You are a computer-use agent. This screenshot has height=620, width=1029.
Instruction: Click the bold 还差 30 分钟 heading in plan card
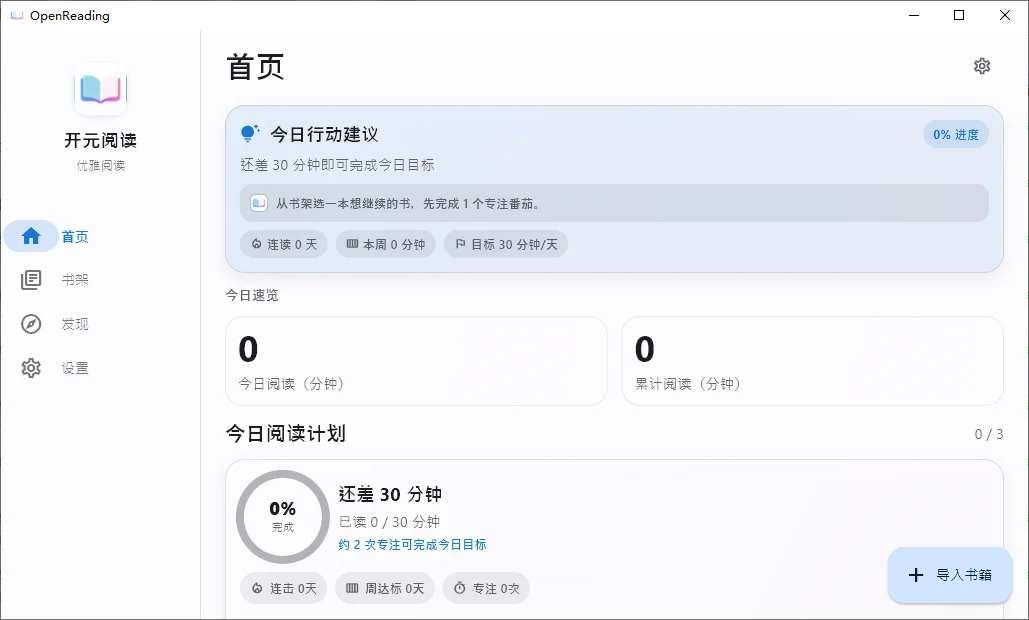click(x=390, y=494)
